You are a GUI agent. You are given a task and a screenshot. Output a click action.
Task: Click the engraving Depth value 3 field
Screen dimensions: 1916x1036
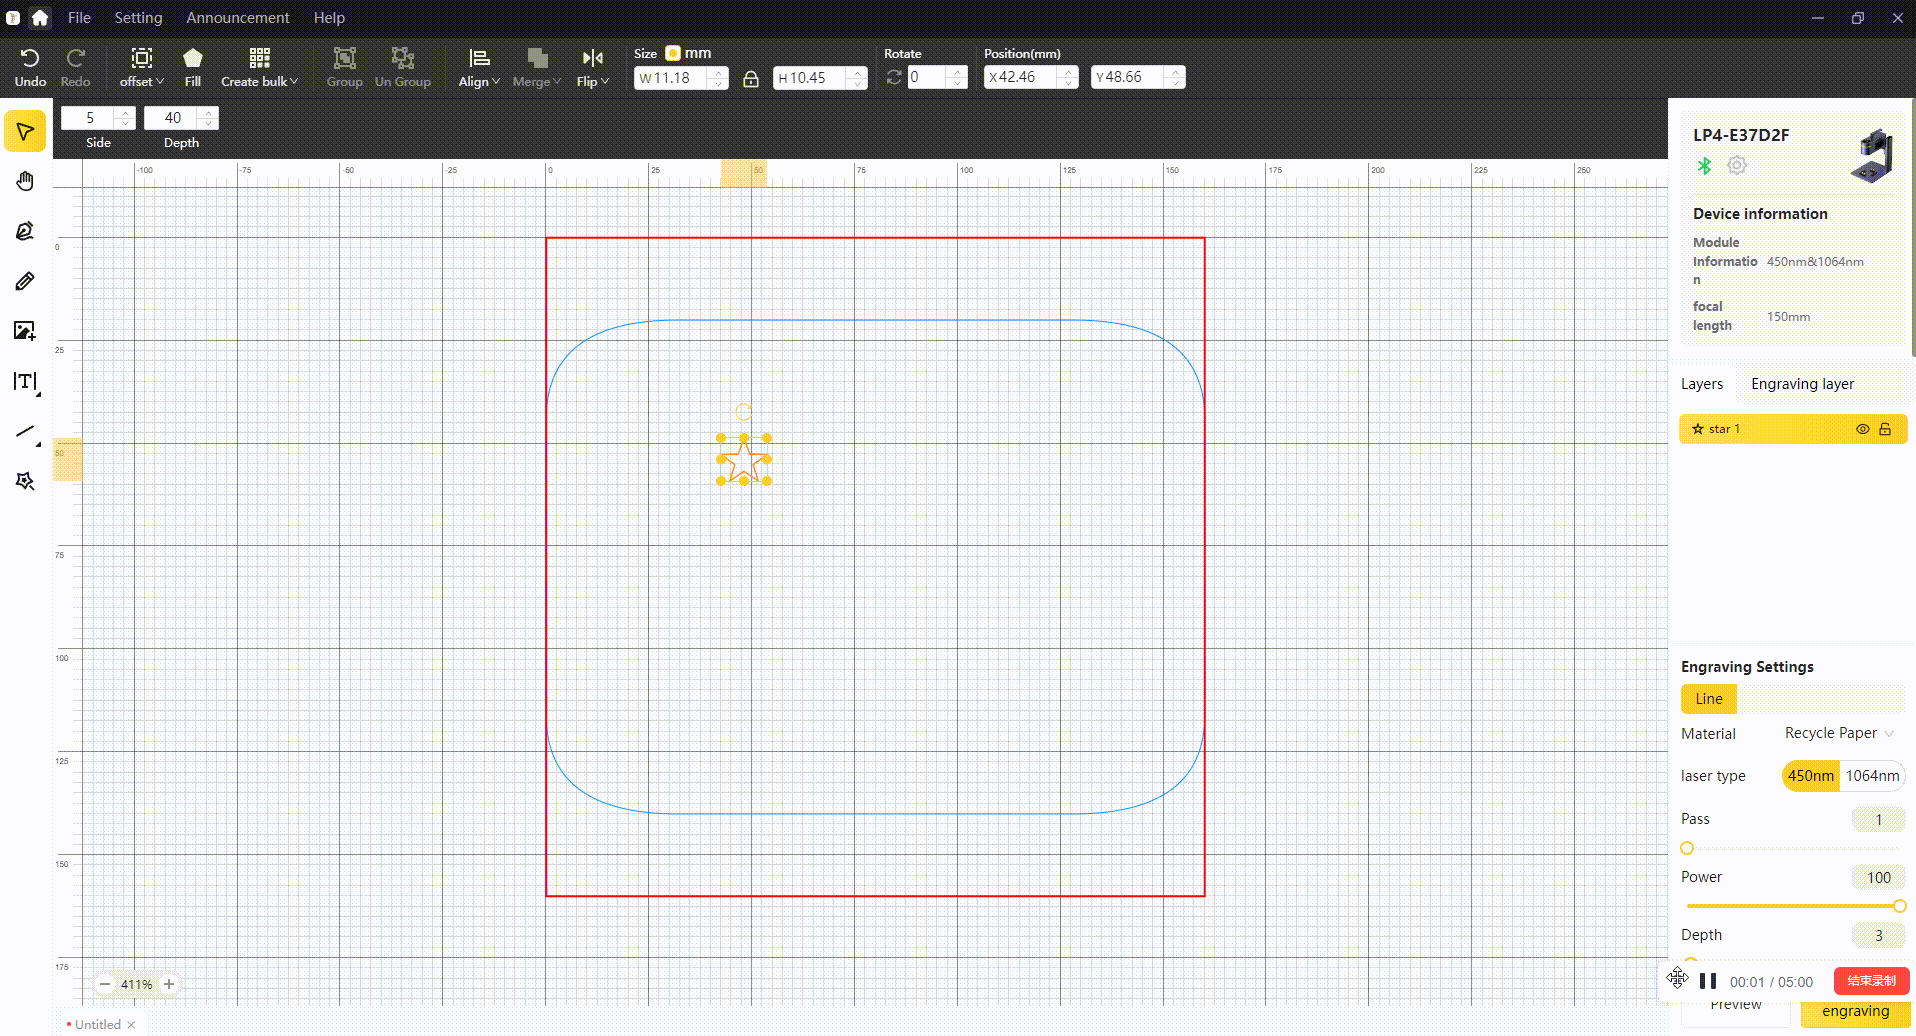pos(1878,935)
